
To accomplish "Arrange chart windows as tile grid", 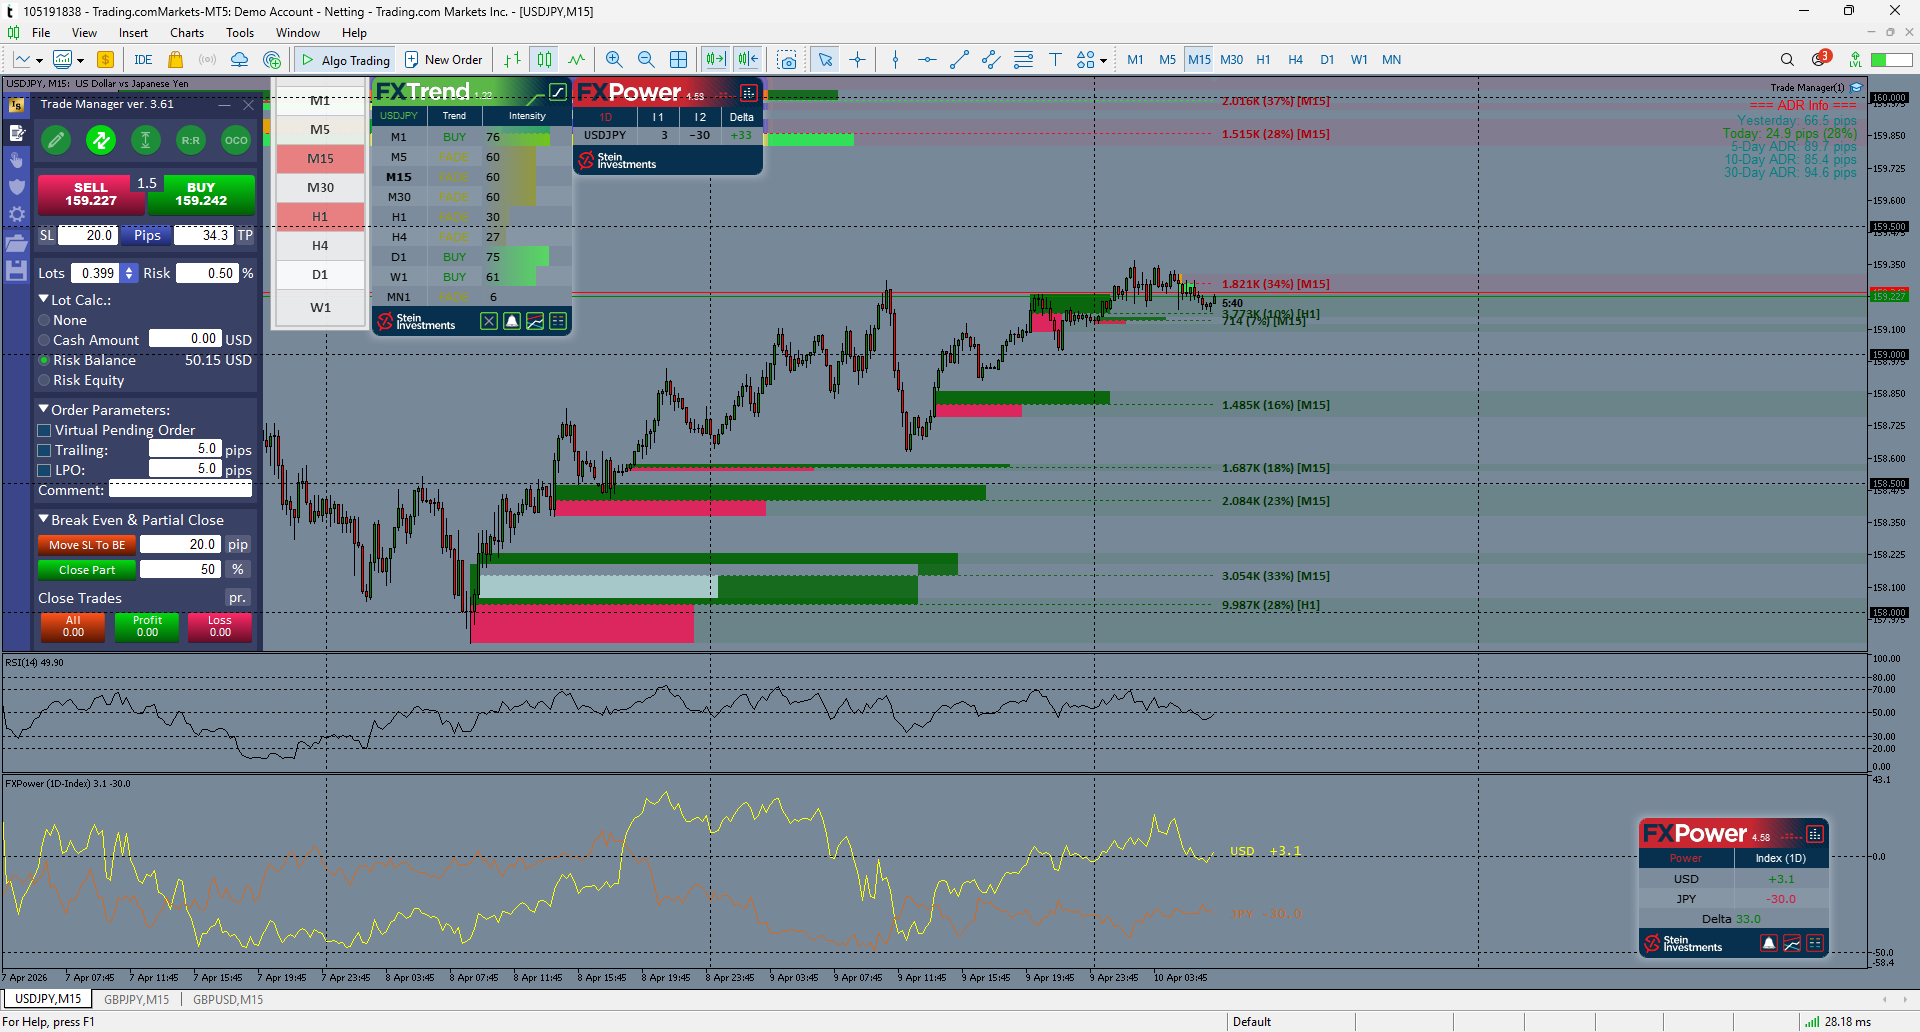I will (679, 60).
